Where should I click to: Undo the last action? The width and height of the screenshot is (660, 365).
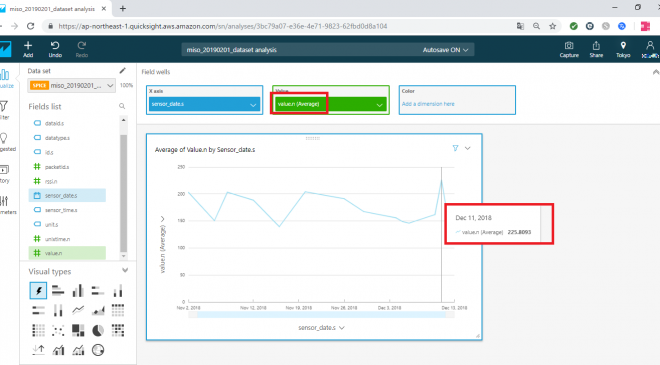pyautogui.click(x=55, y=49)
